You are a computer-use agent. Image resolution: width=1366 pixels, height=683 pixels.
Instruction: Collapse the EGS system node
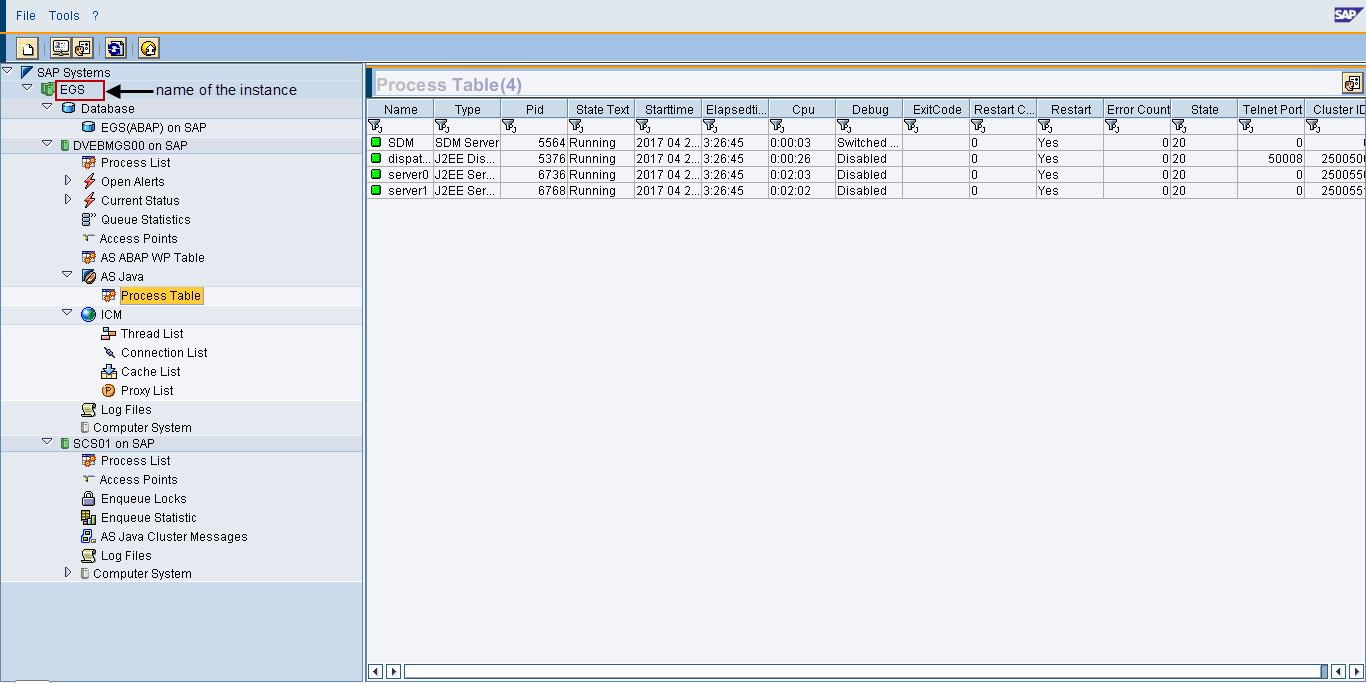tap(27, 89)
